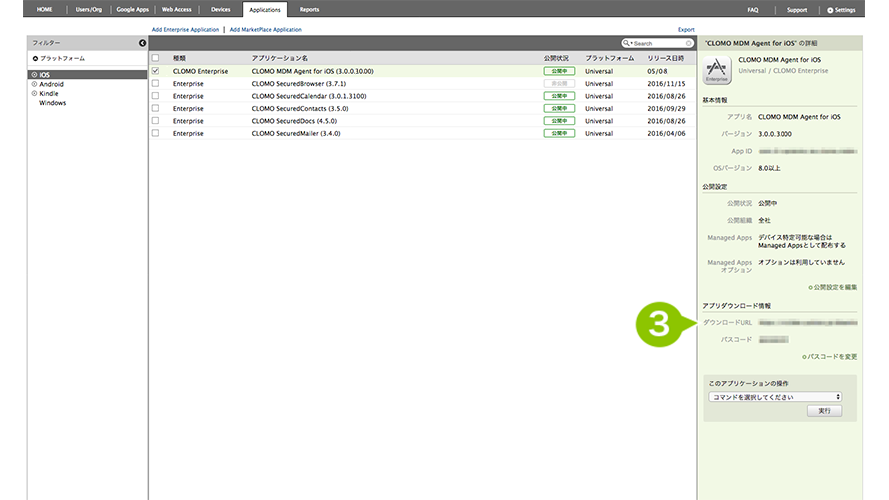This screenshot has height=500, width=889.
Task: Click Add Enterprise Application link
Action: click(x=185, y=29)
